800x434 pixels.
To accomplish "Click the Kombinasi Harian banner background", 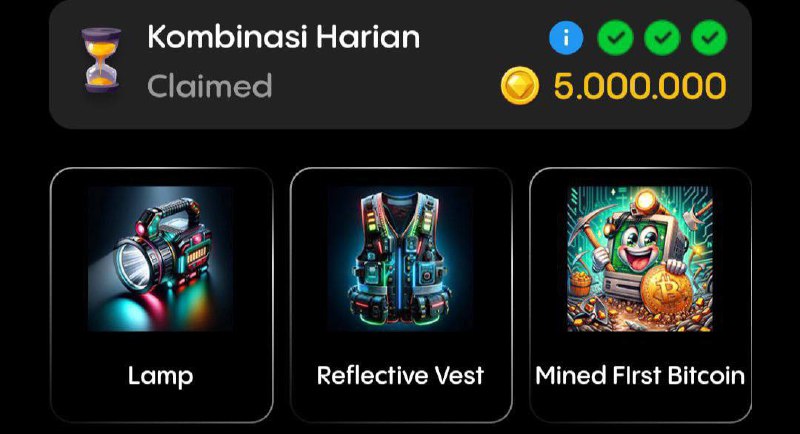I will pyautogui.click(x=401, y=62).
